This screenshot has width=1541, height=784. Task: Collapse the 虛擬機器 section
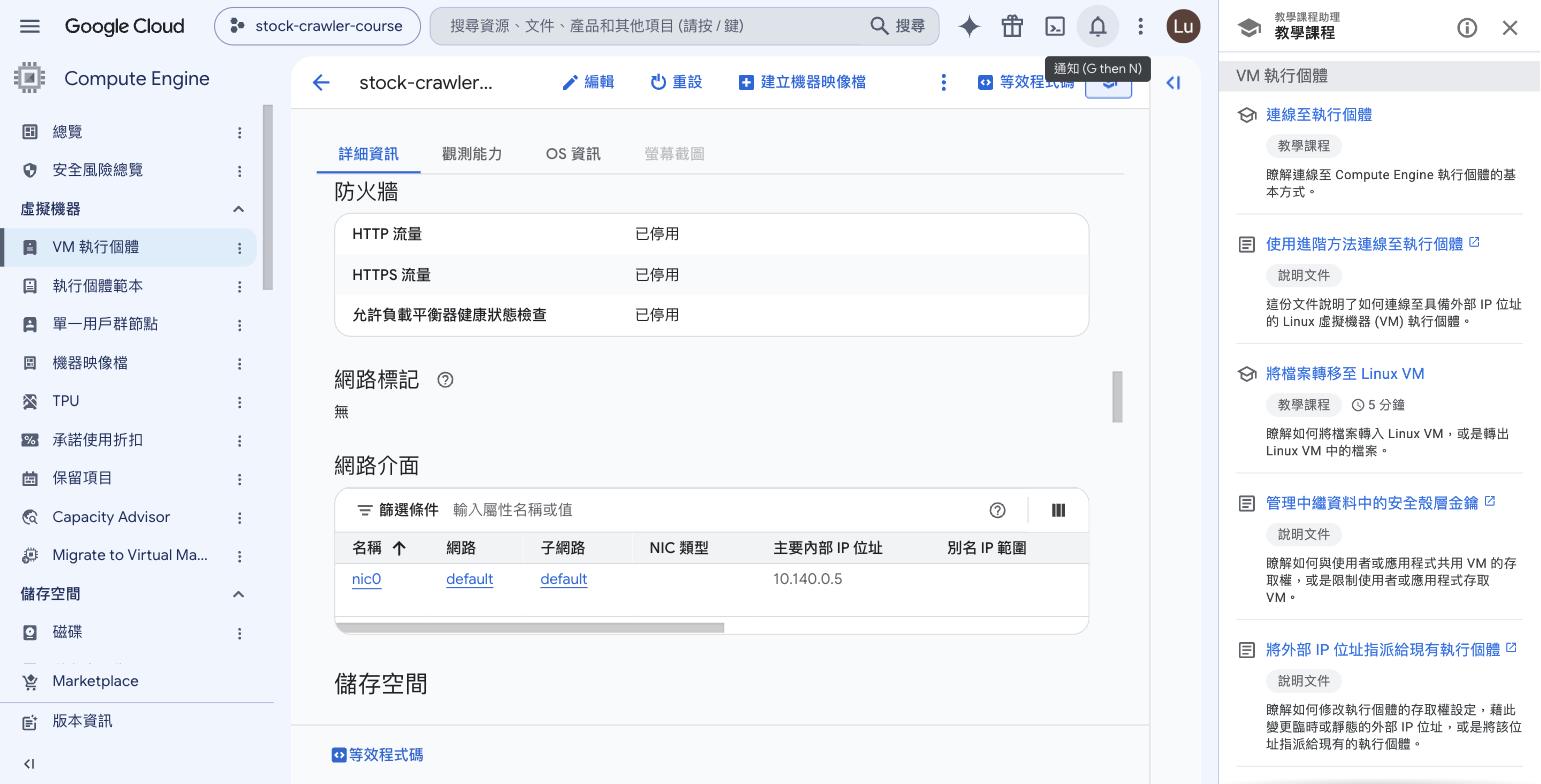pos(238,209)
